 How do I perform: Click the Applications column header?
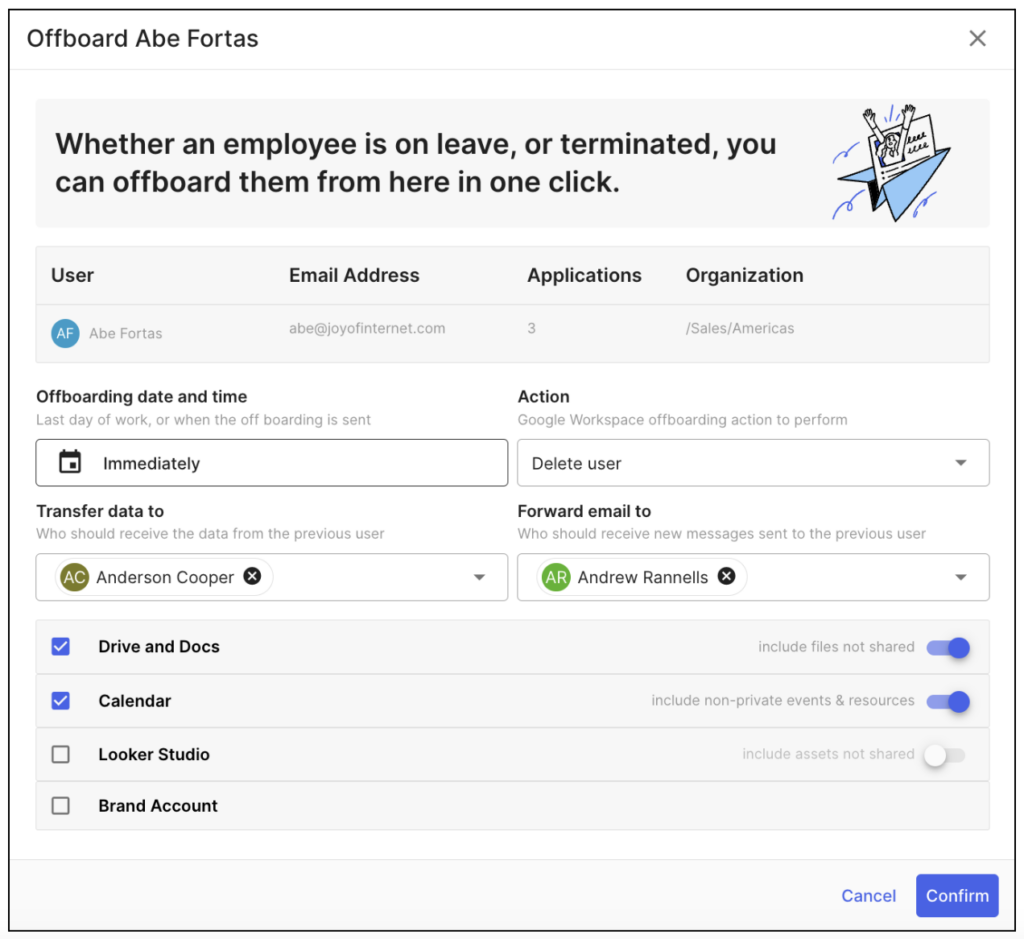pos(584,276)
